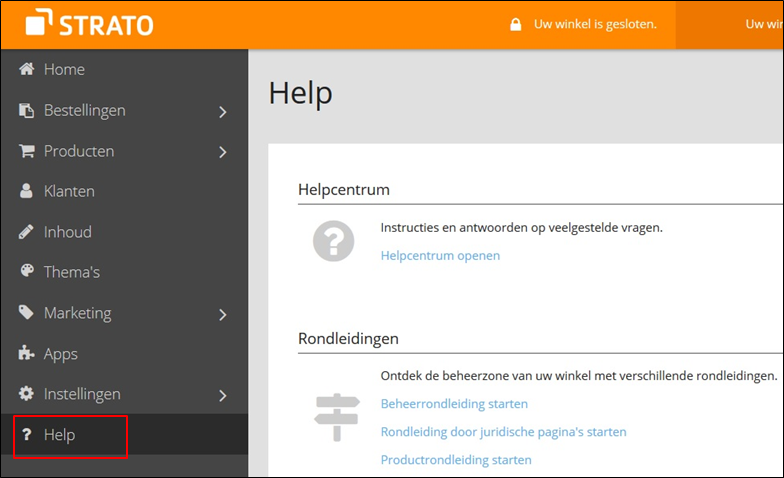Click the tag icon beside Marketing

click(x=26, y=312)
